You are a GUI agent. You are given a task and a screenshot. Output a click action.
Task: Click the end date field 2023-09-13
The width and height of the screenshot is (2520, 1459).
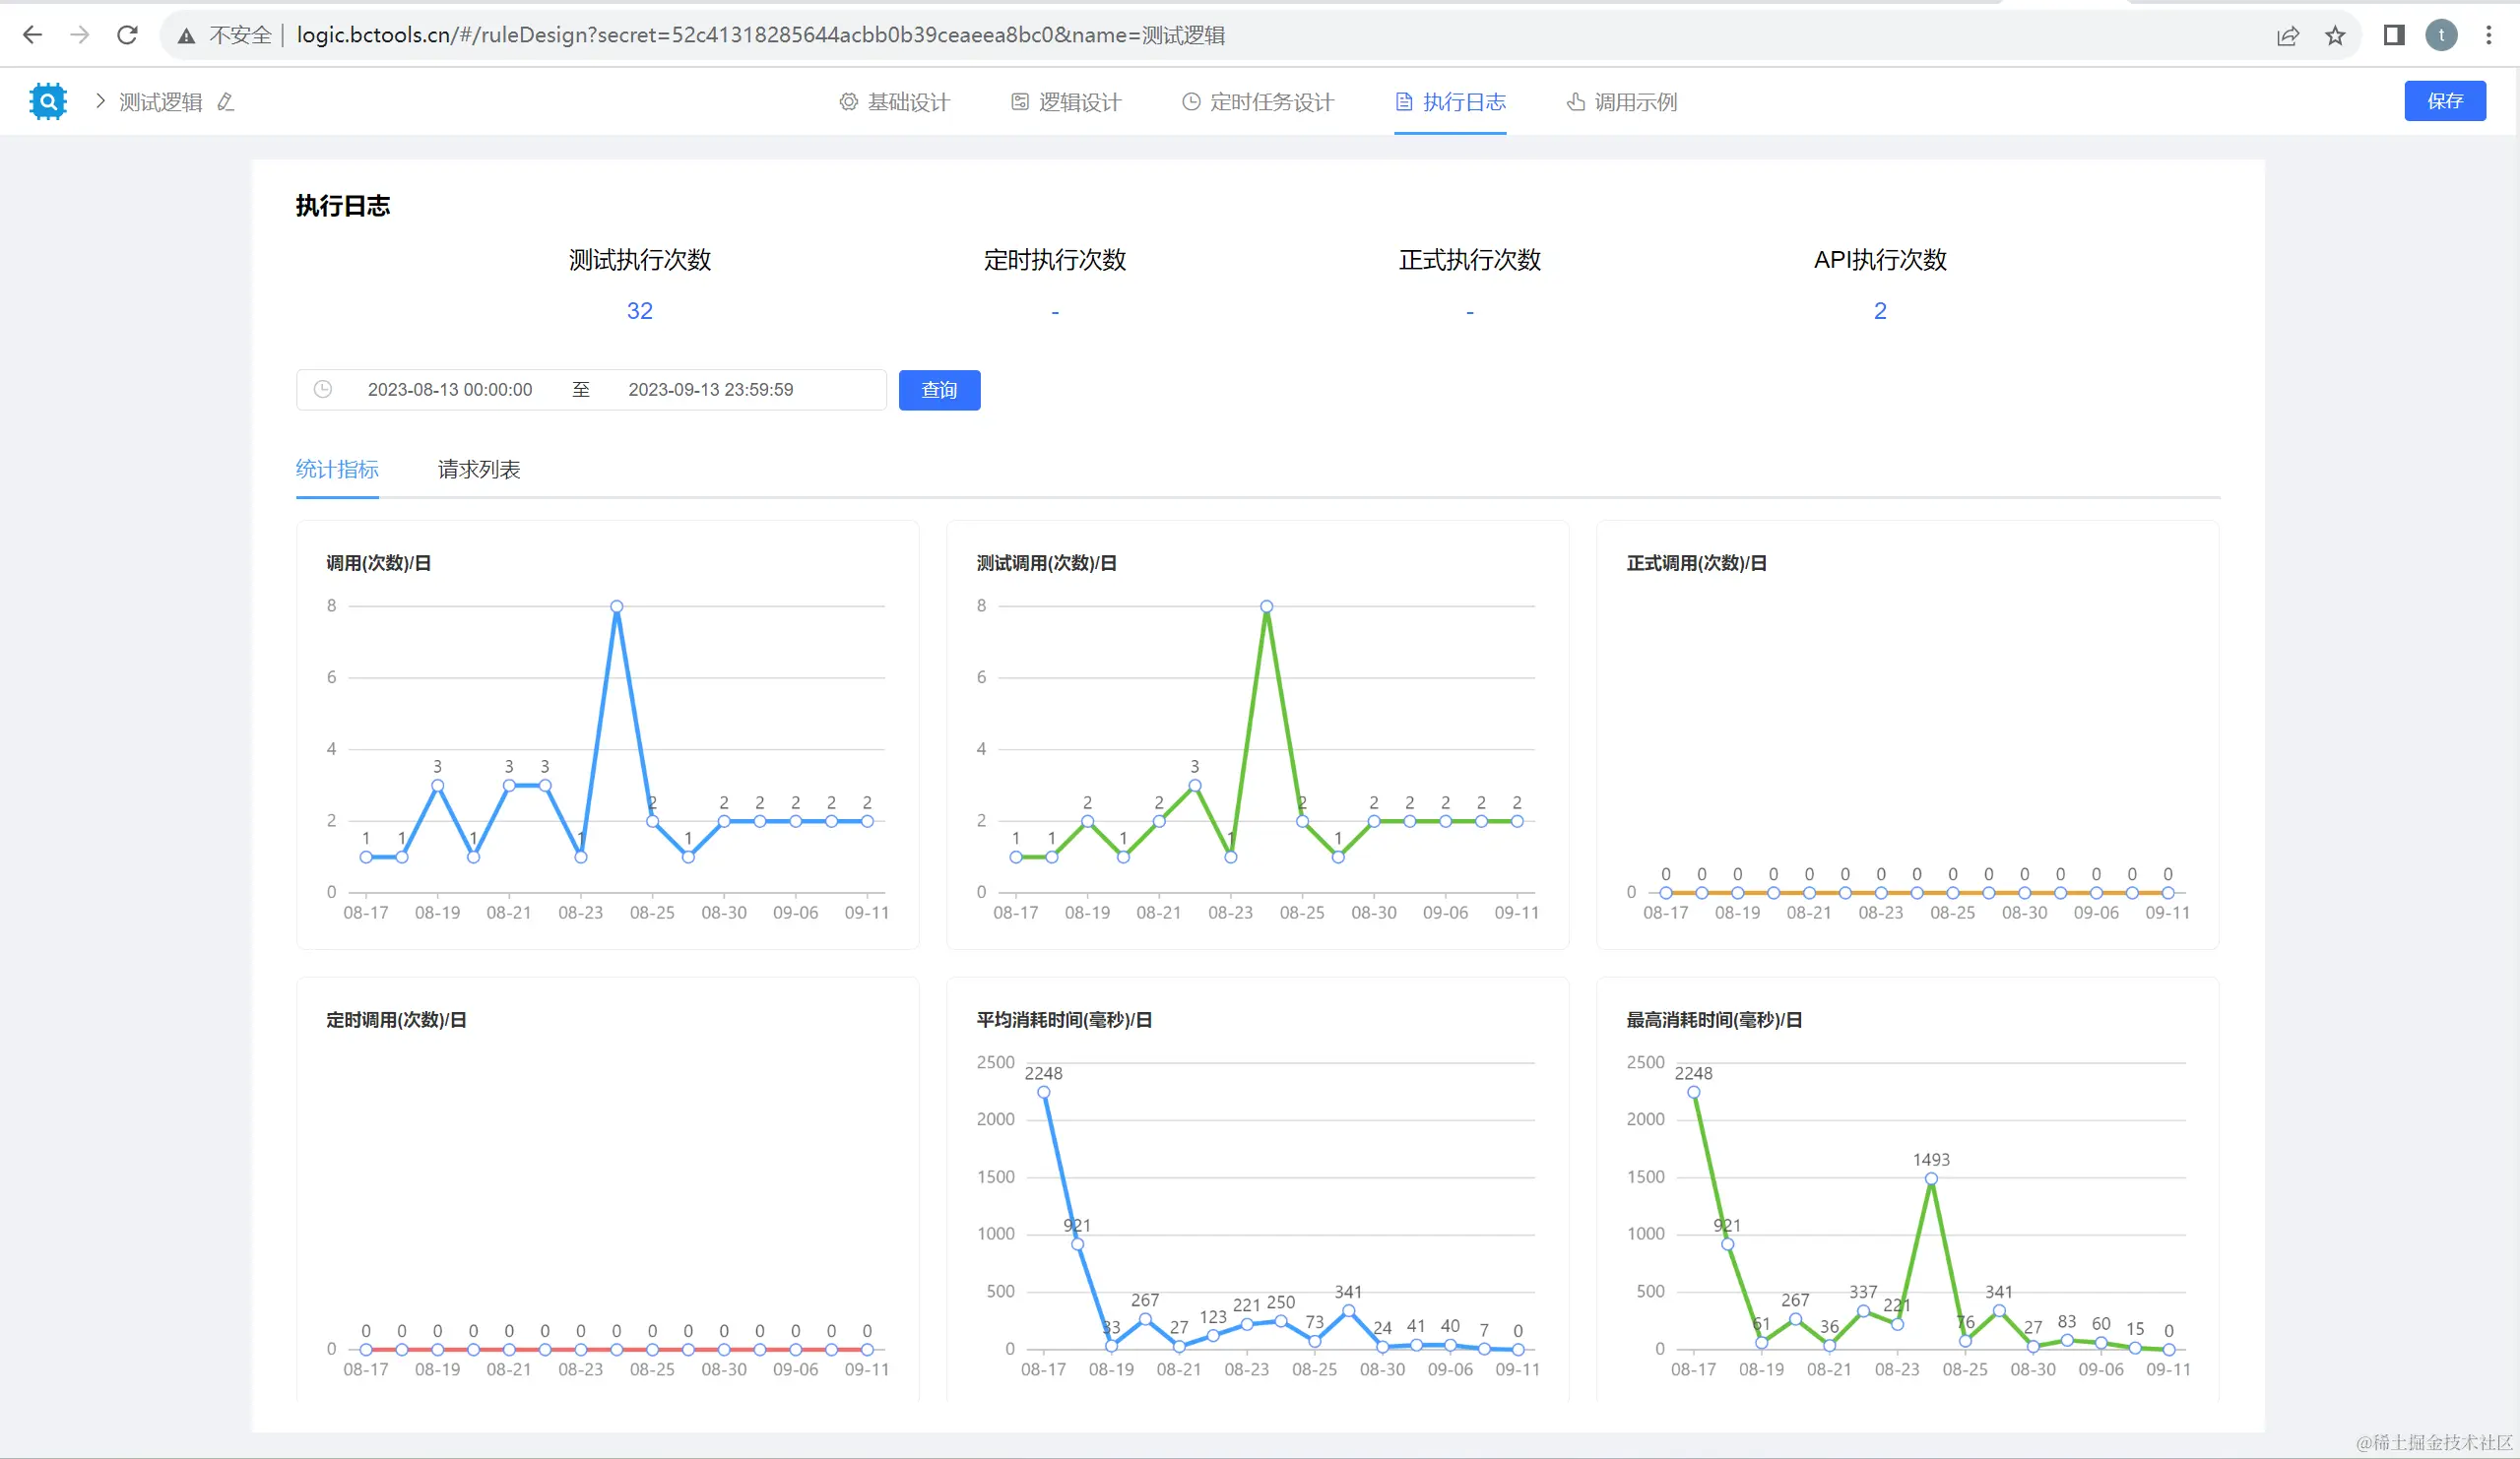coord(710,390)
